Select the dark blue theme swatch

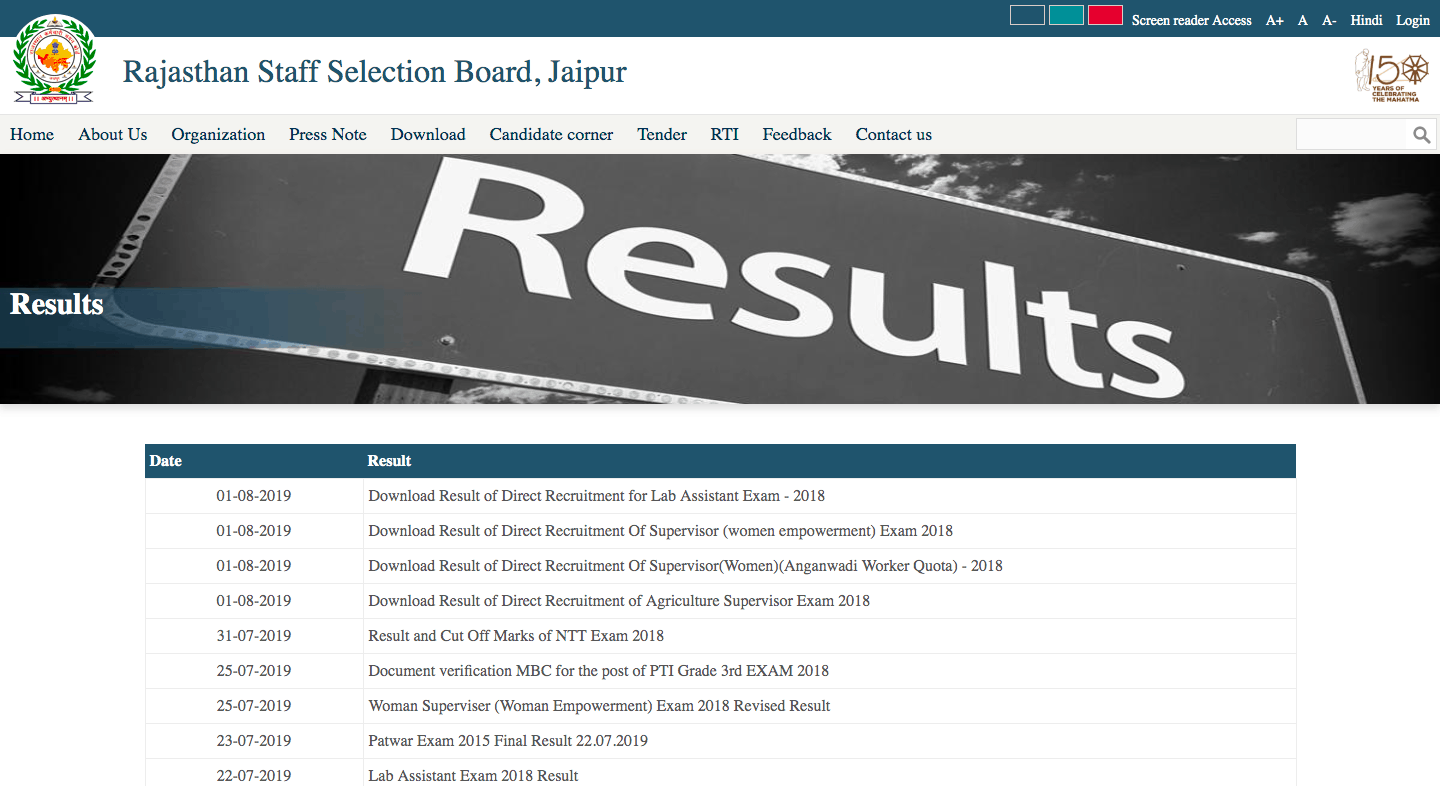click(1027, 15)
